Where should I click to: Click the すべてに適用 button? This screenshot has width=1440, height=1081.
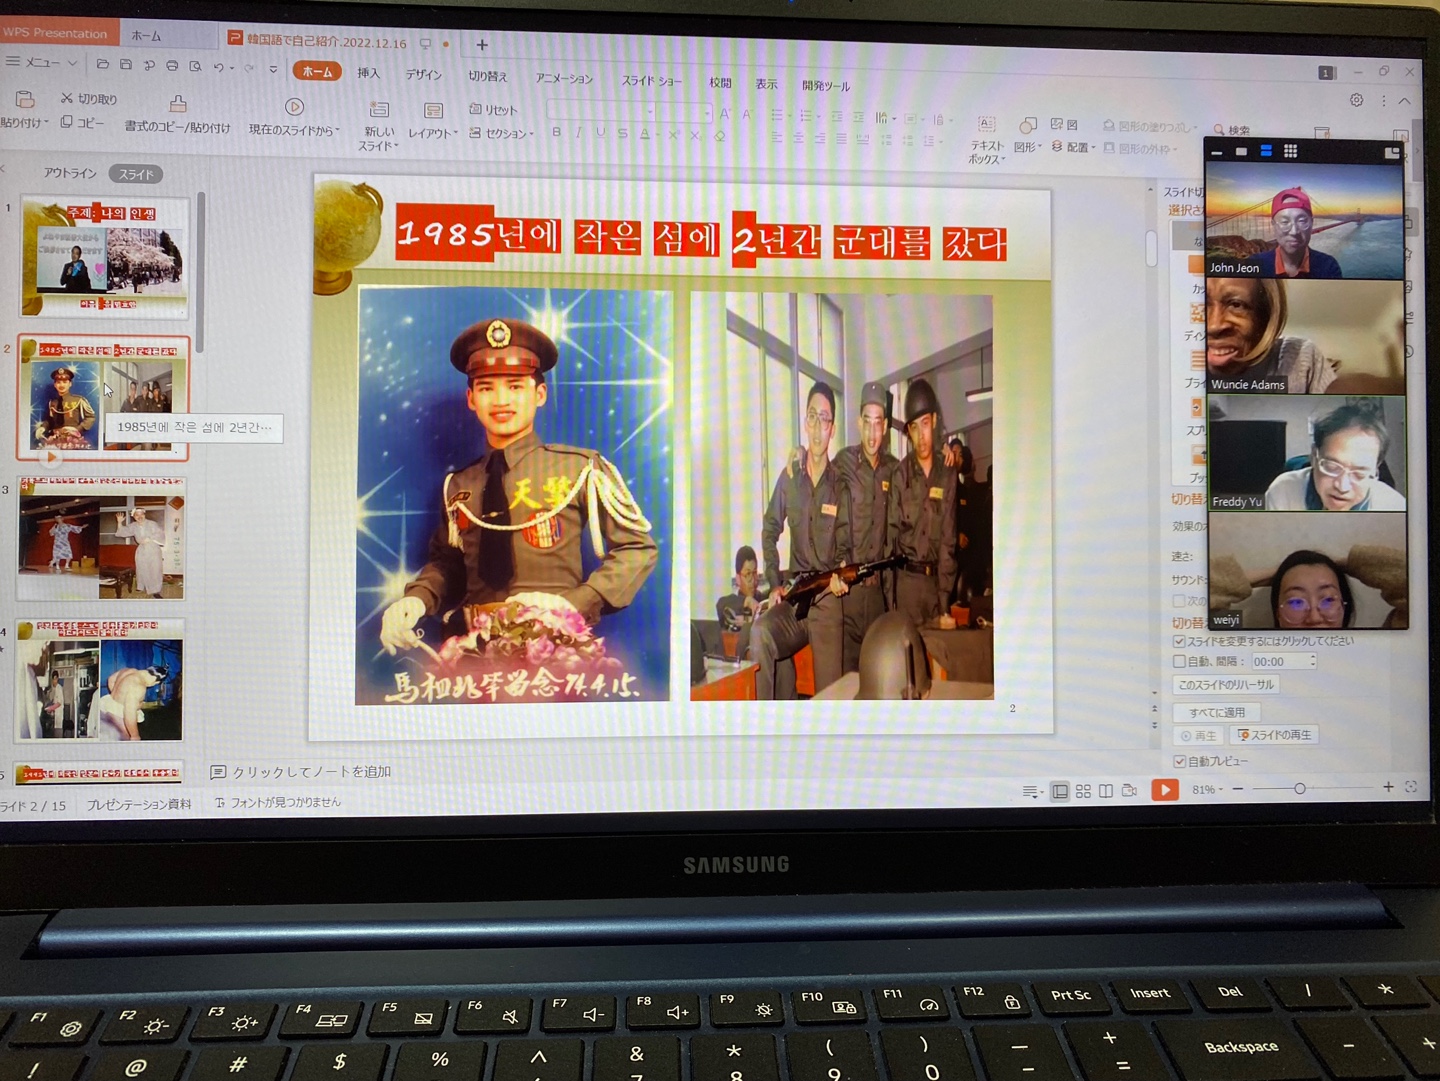pos(1217,712)
